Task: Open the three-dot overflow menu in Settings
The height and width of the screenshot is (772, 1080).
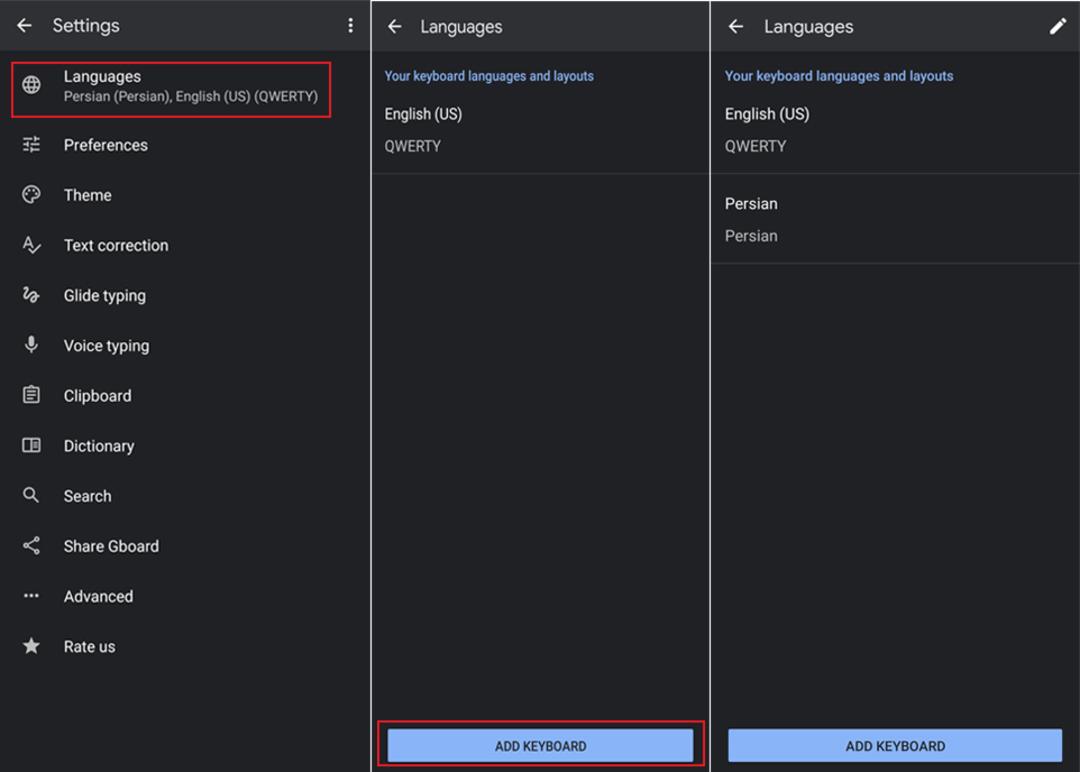Action: (351, 25)
